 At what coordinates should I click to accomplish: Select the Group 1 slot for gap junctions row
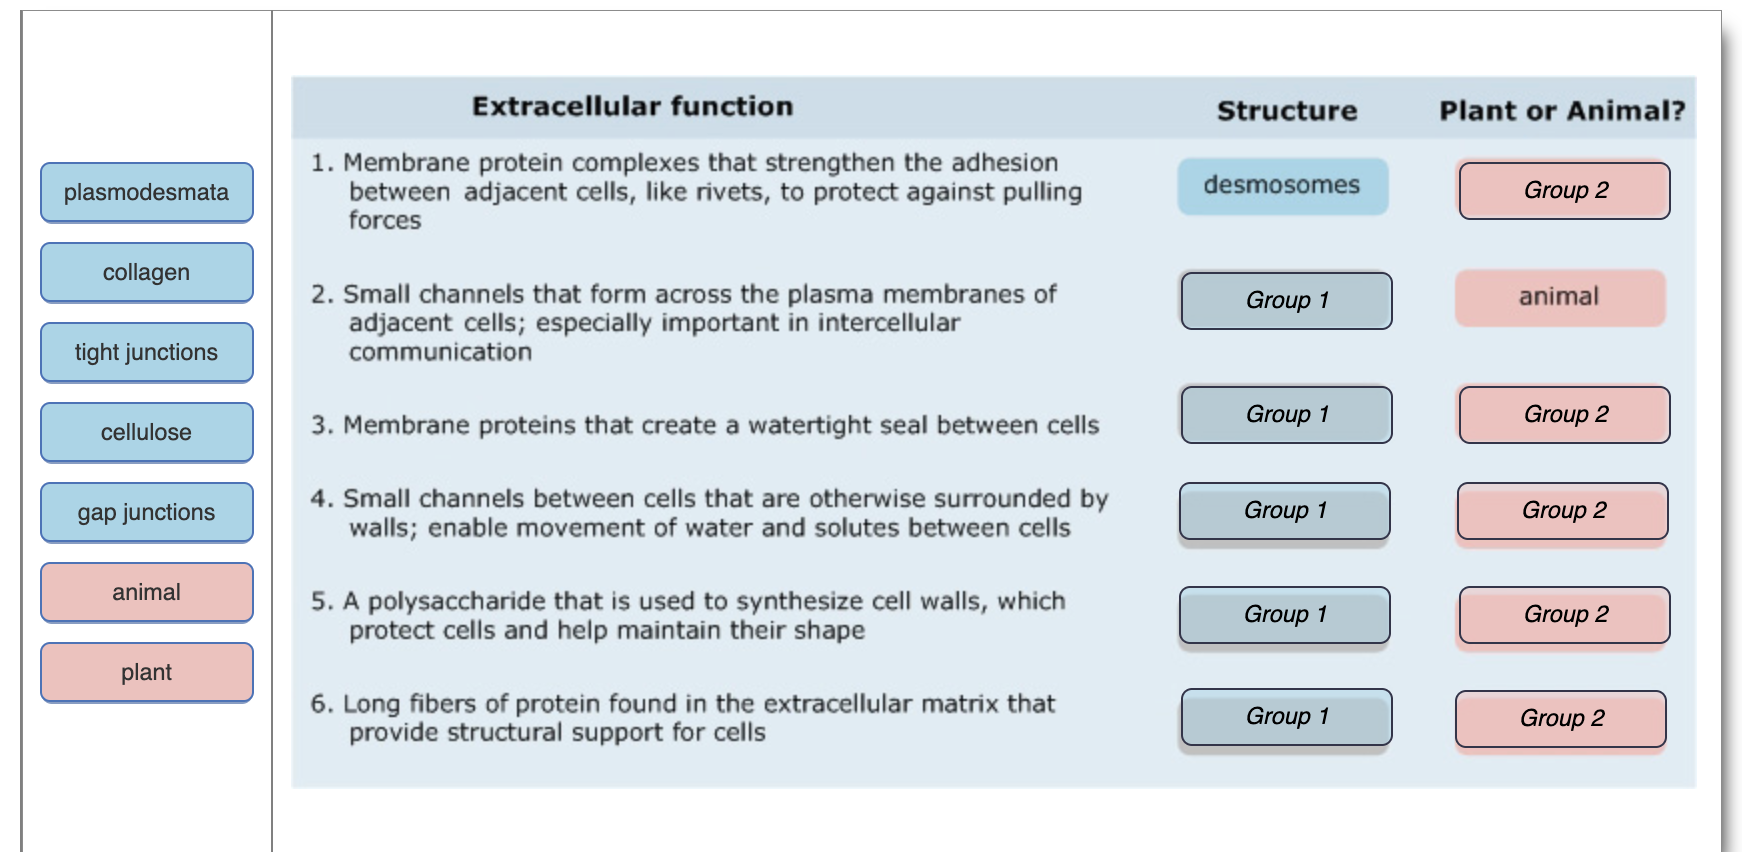click(x=1283, y=511)
